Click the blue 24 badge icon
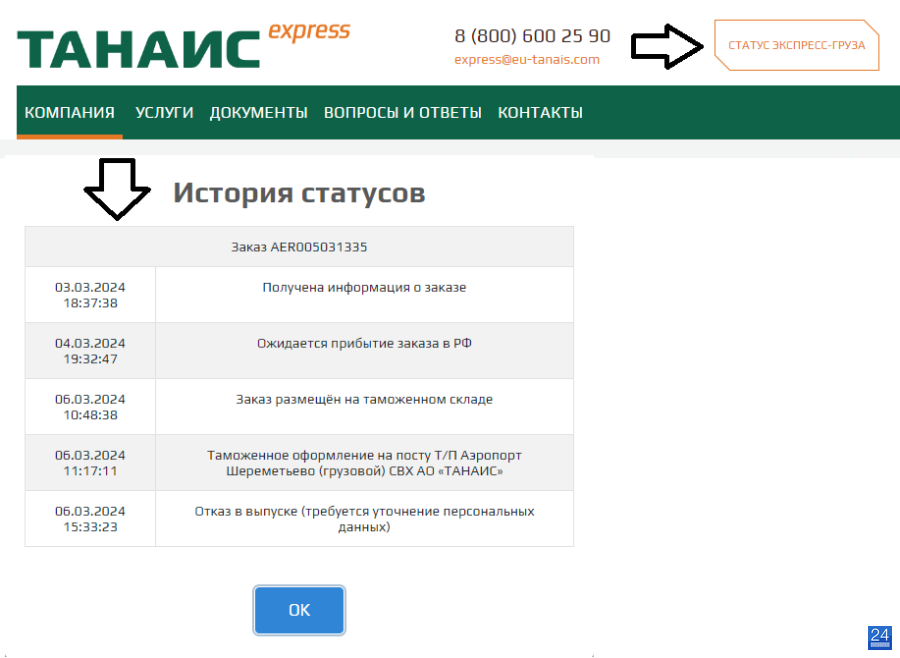 [879, 638]
